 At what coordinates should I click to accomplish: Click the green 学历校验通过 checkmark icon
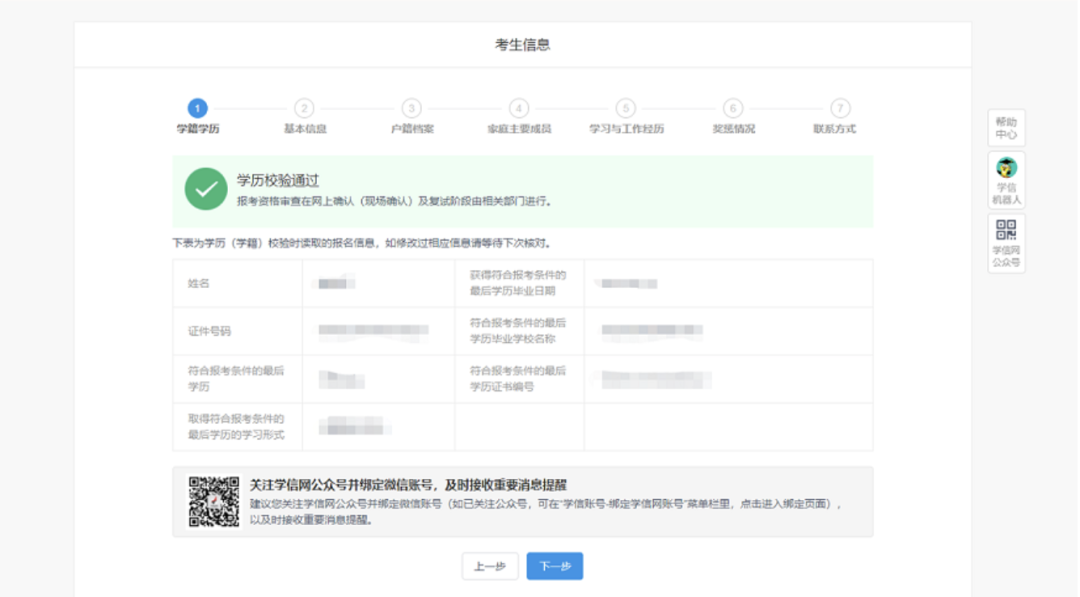point(206,189)
